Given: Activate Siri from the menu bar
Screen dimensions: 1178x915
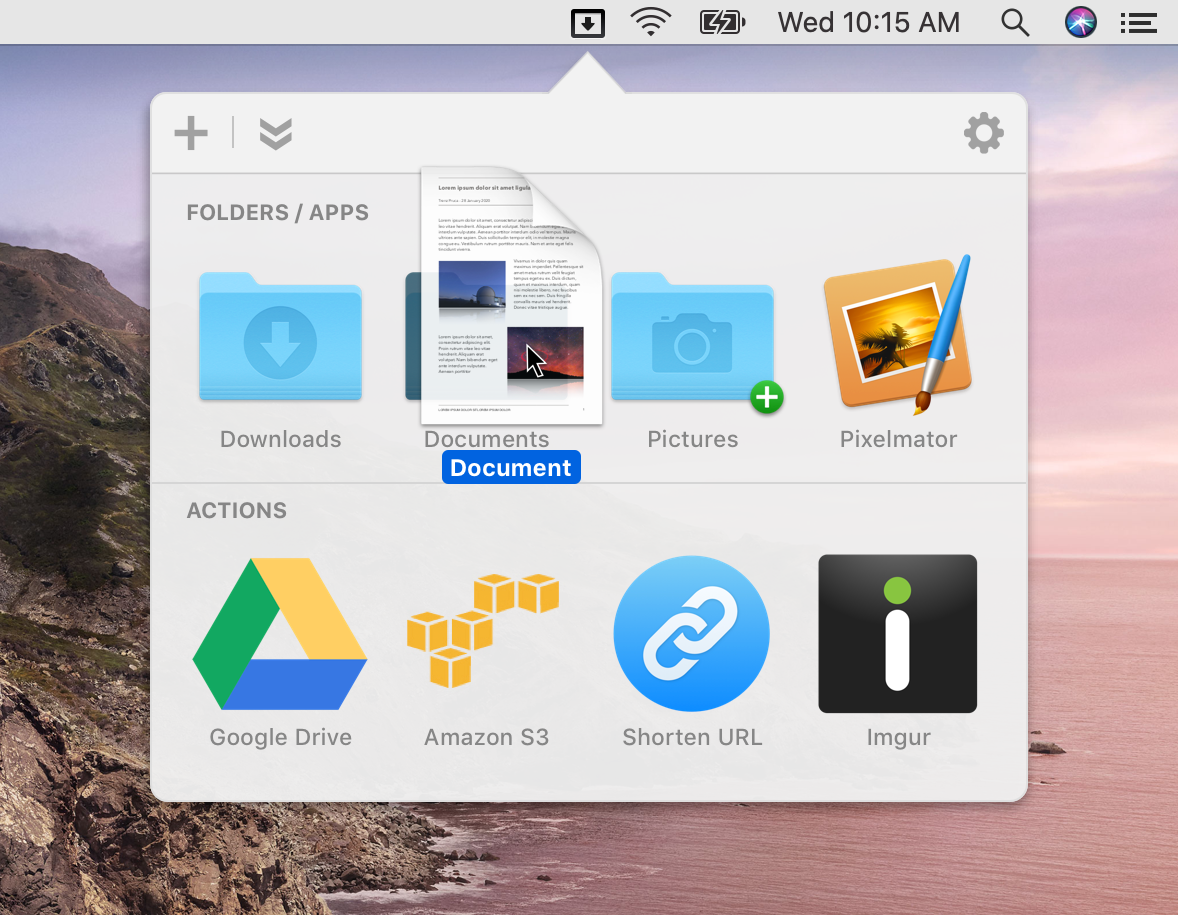Looking at the screenshot, I should point(1081,22).
